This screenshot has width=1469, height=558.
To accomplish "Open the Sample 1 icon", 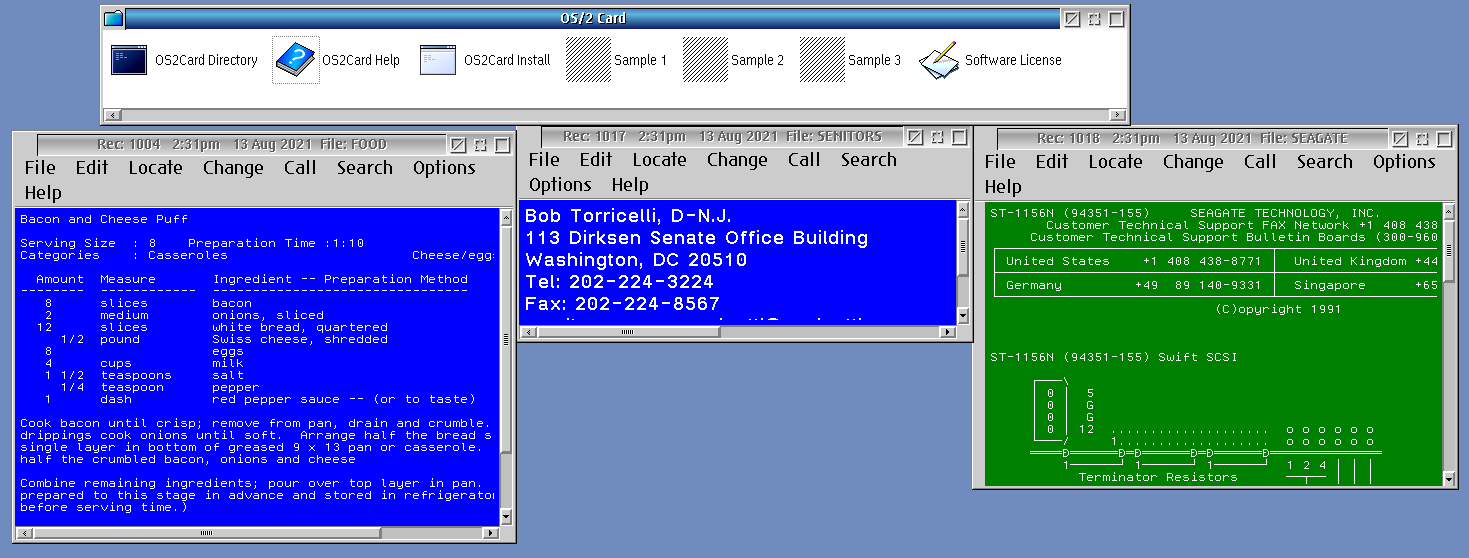I will coord(588,60).
